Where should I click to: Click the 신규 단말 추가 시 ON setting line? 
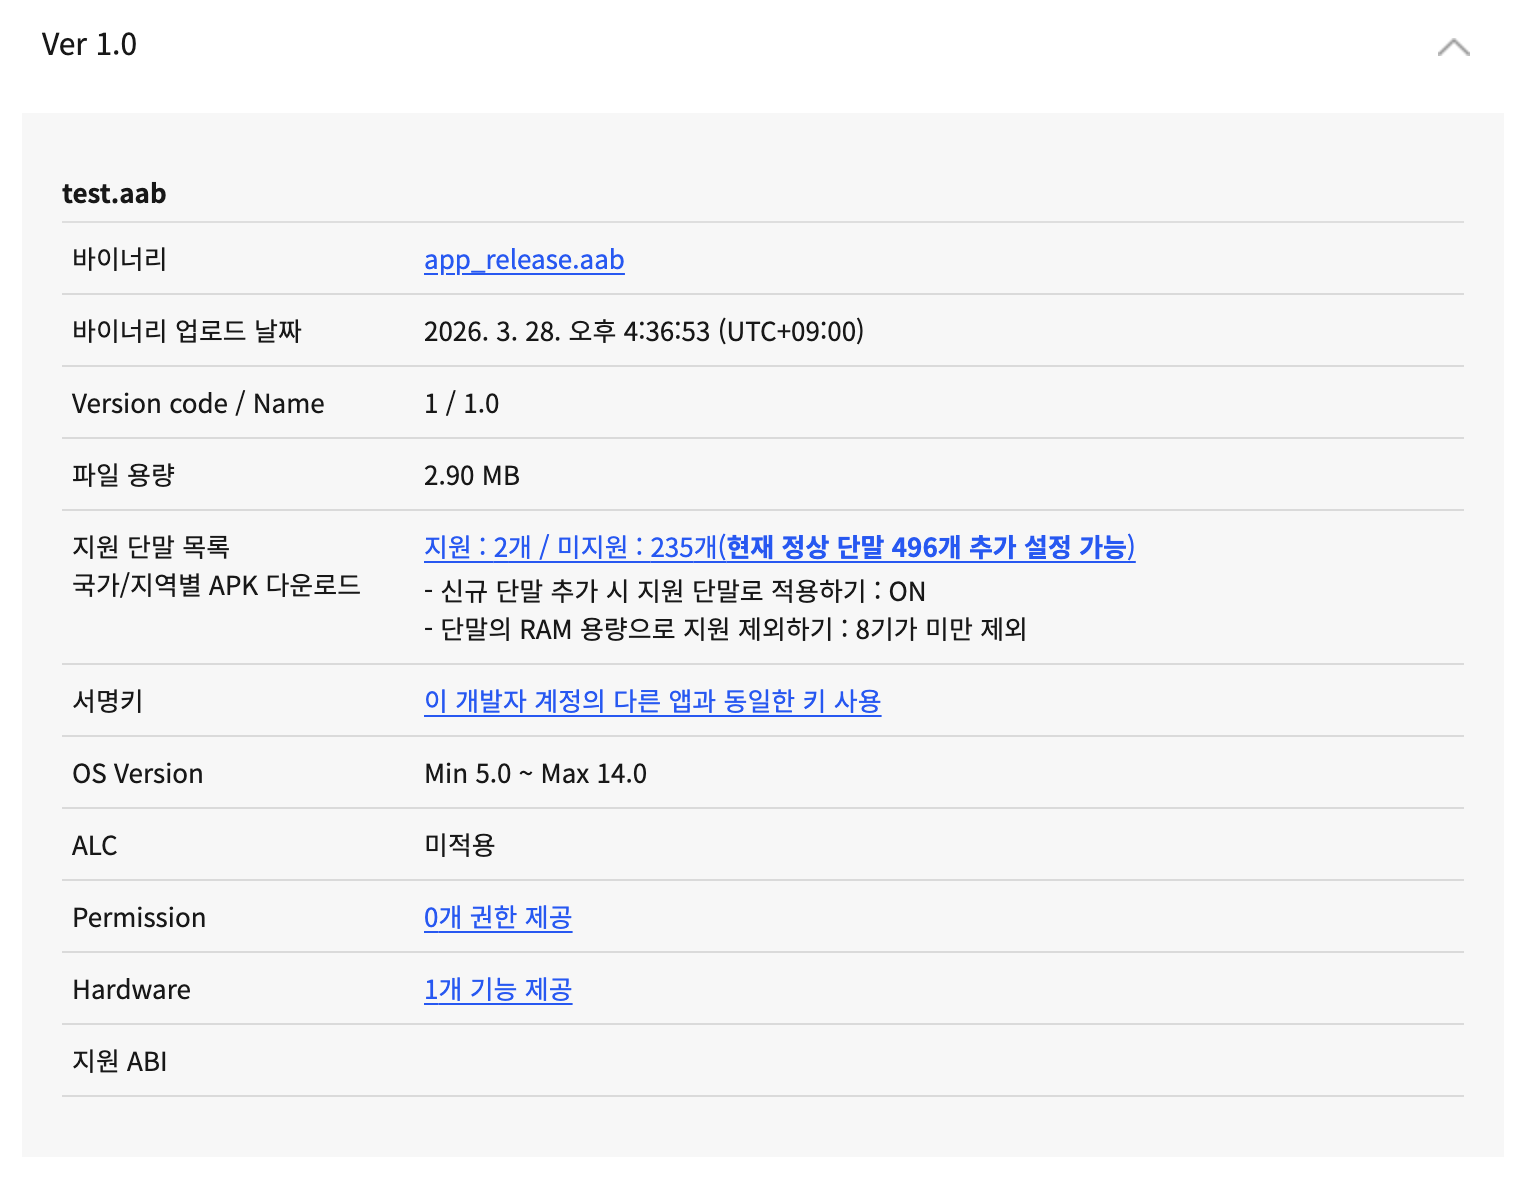click(675, 591)
